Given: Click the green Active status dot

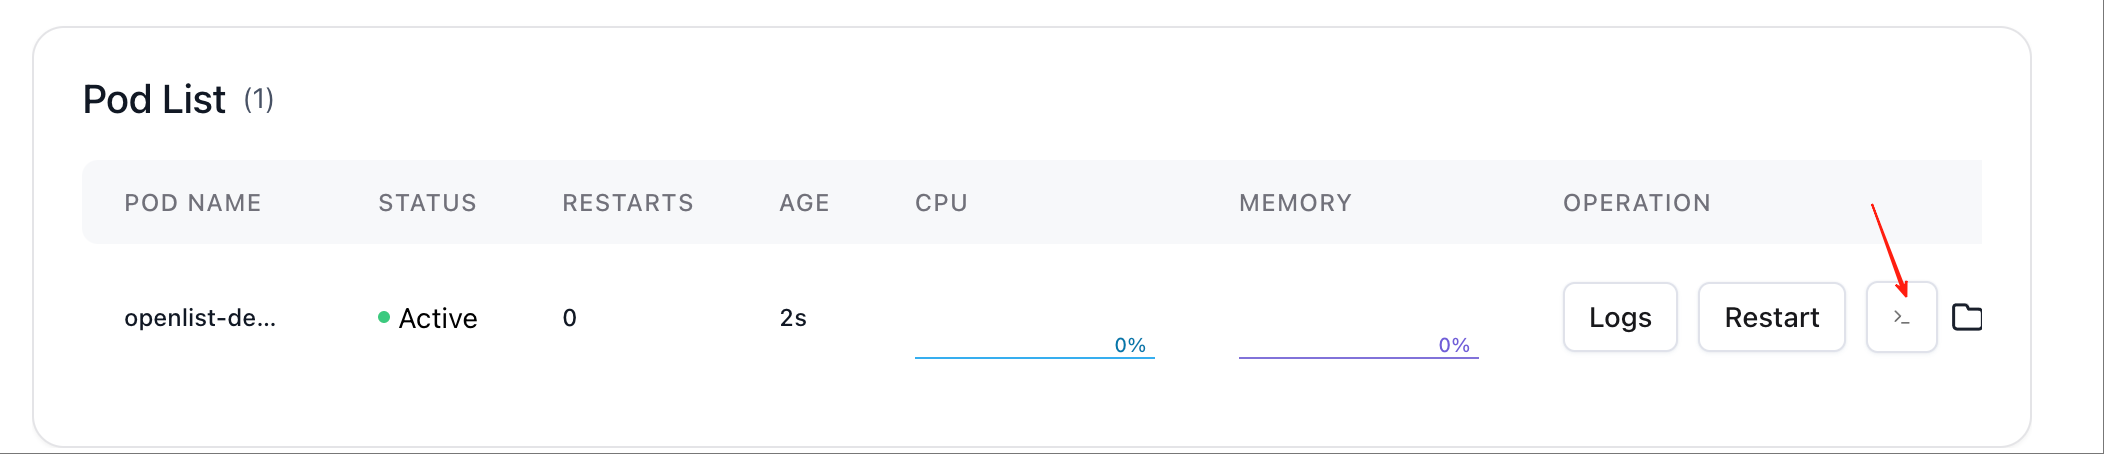Looking at the screenshot, I should (384, 317).
